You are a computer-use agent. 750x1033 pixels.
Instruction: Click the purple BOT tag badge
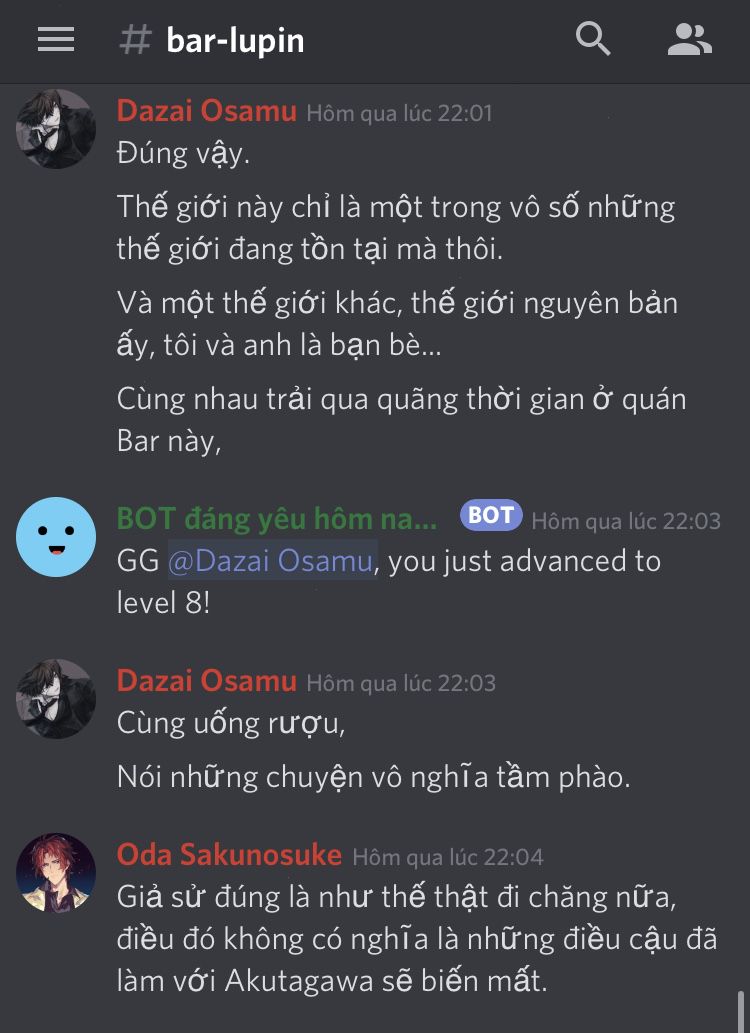coord(492,515)
